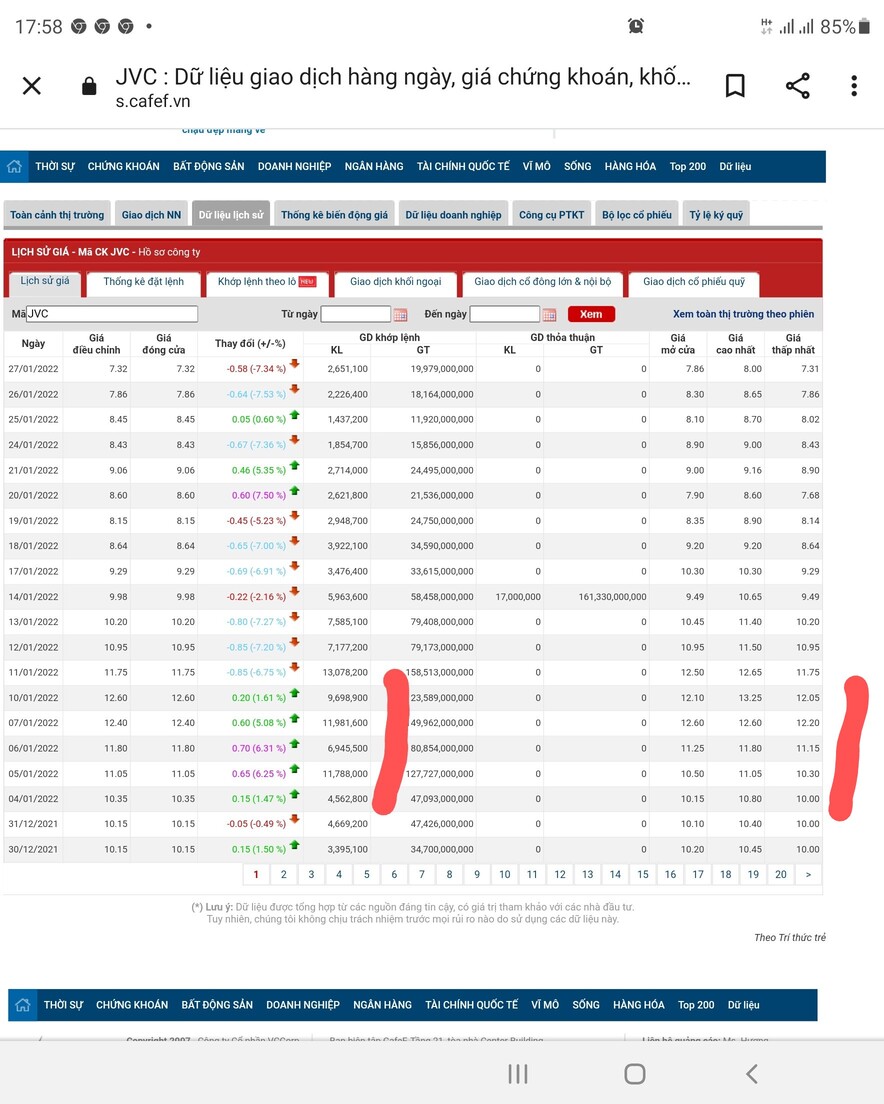This screenshot has height=1104, width=884.
Task: Click the next page arrow
Action: pyautogui.click(x=808, y=874)
